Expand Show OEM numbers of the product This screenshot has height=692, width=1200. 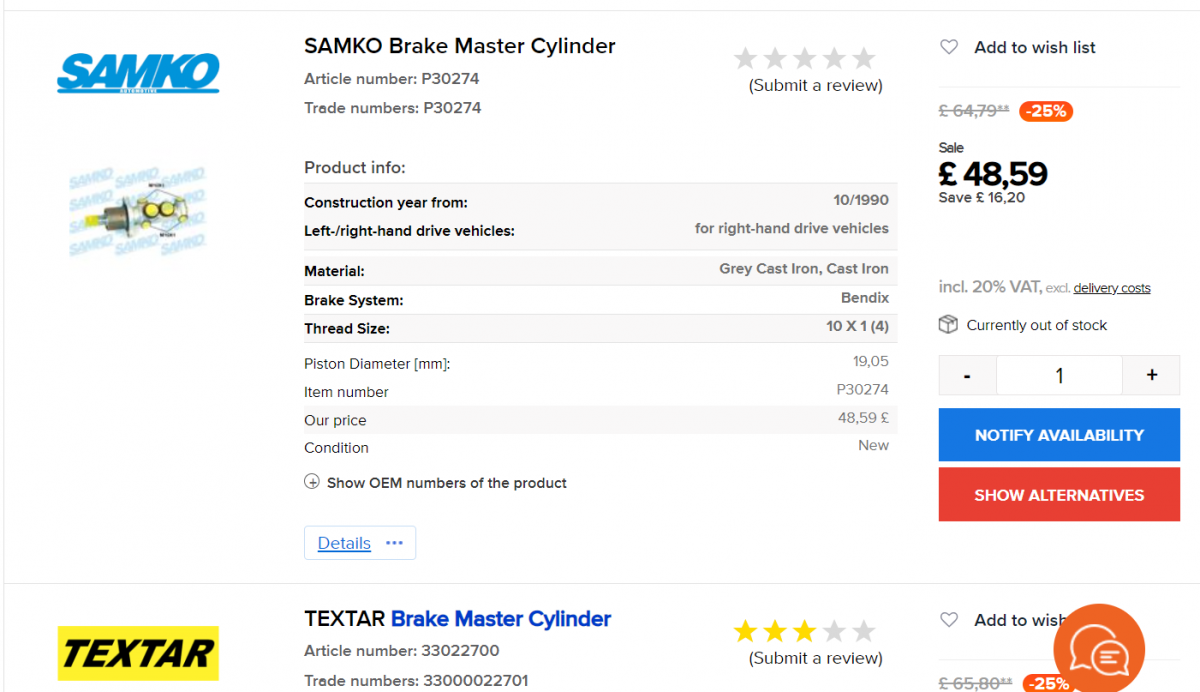tap(436, 482)
